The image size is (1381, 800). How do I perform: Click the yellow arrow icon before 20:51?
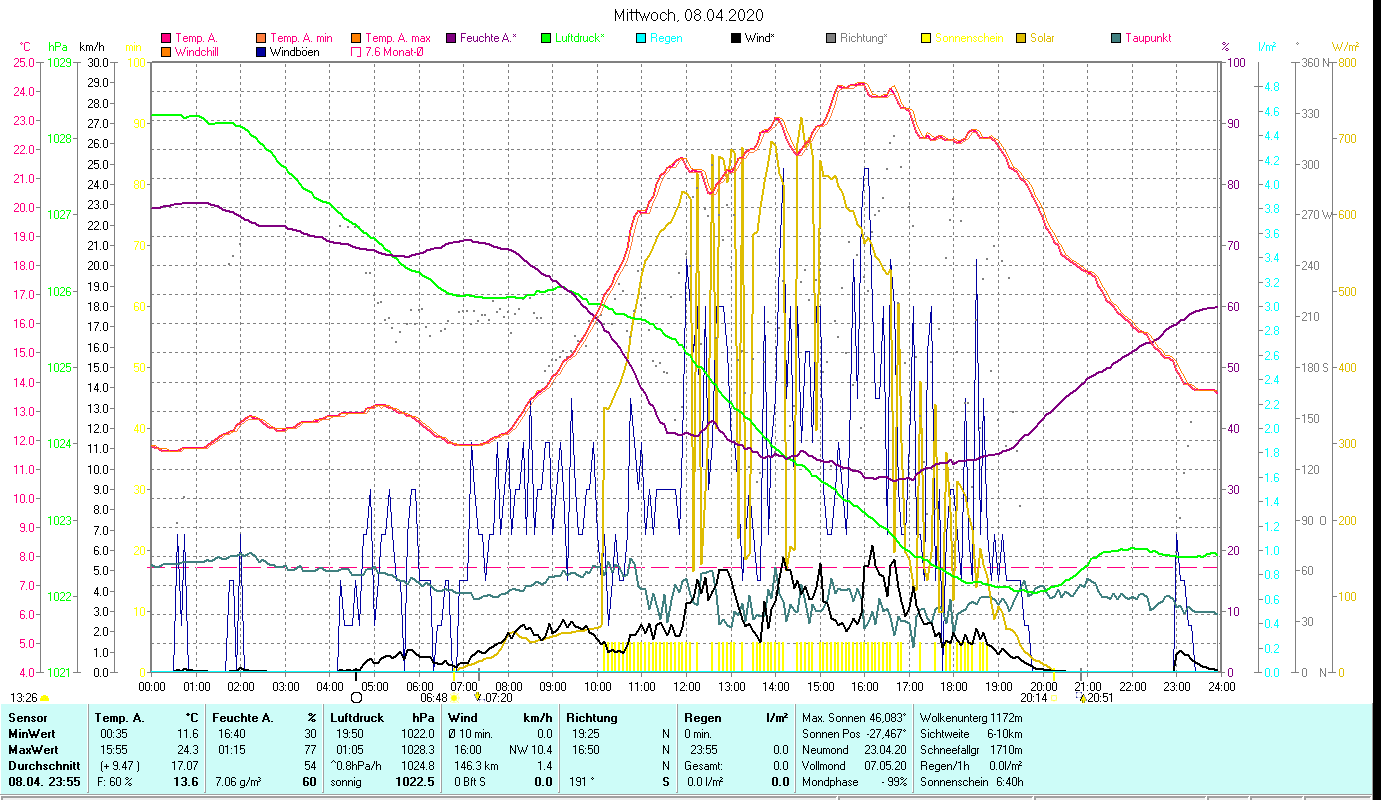pos(1082,698)
